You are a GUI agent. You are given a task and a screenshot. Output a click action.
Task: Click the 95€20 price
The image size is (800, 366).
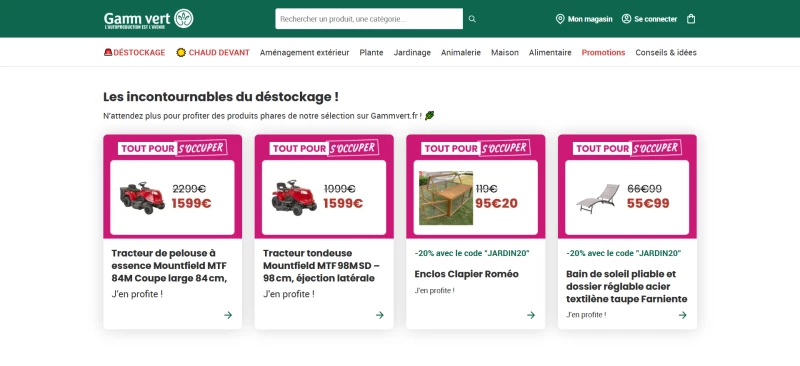(x=496, y=203)
